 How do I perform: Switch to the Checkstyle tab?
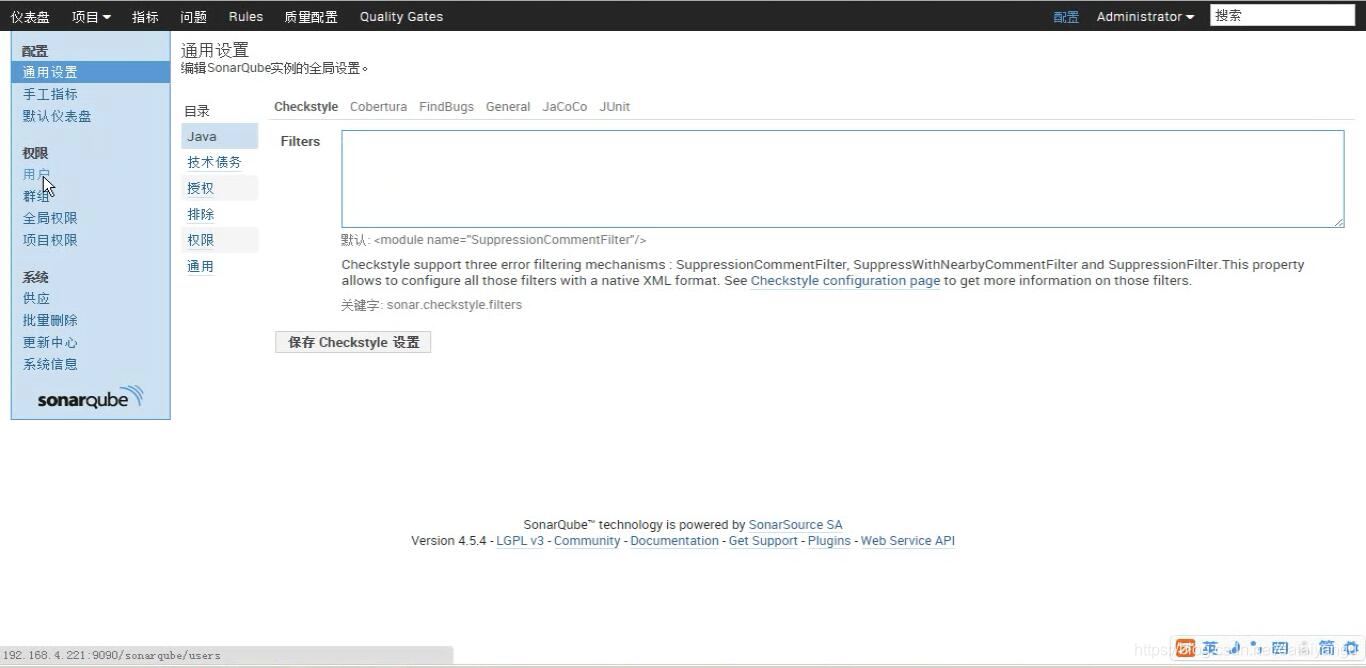(306, 107)
